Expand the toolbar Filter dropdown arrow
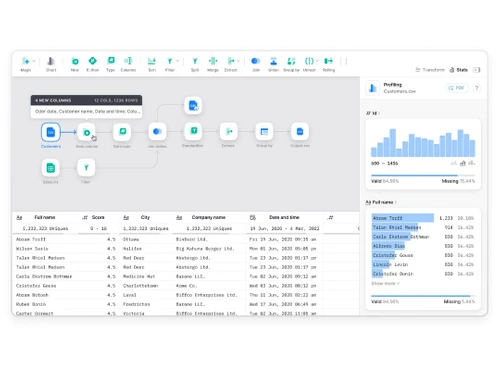Viewport: 500px width, 375px height. coord(177,61)
